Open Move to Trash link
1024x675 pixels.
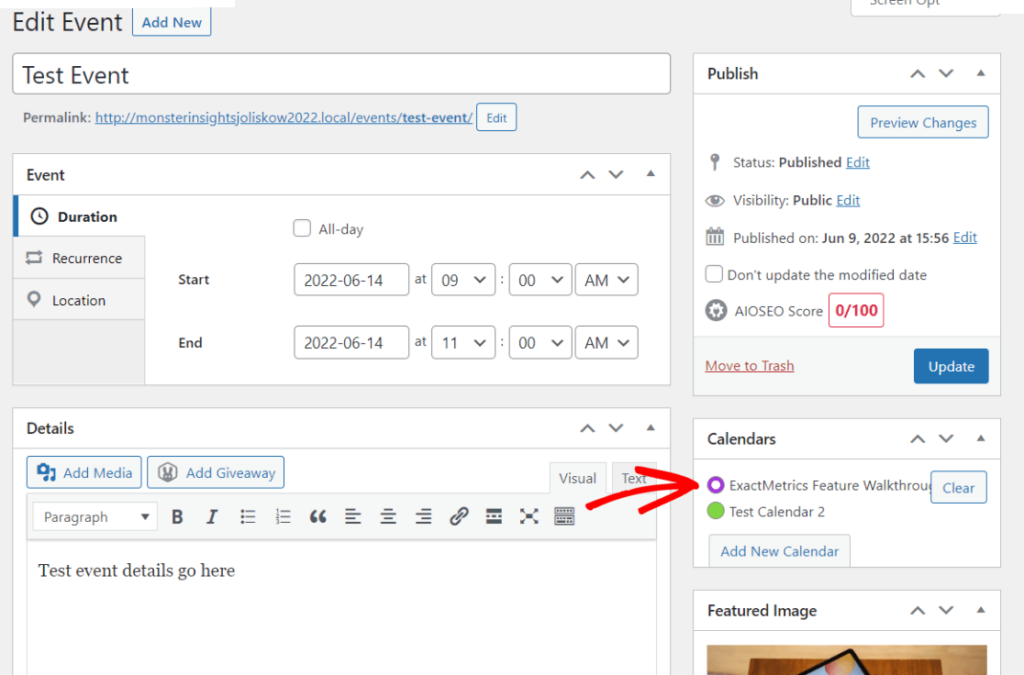coord(749,366)
